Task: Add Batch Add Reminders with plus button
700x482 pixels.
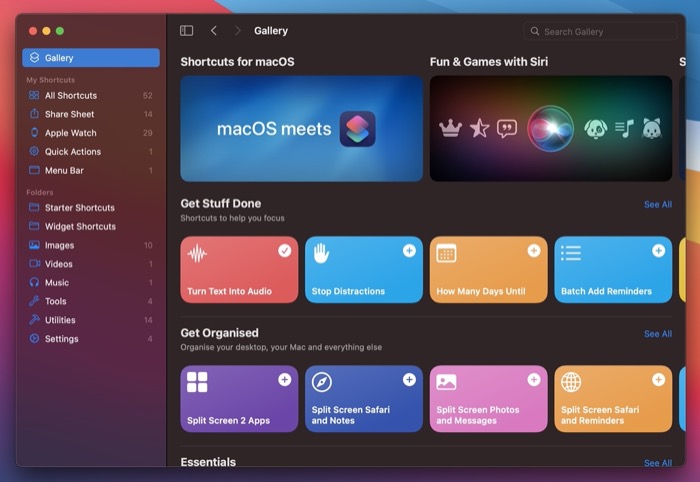Action: click(x=658, y=251)
